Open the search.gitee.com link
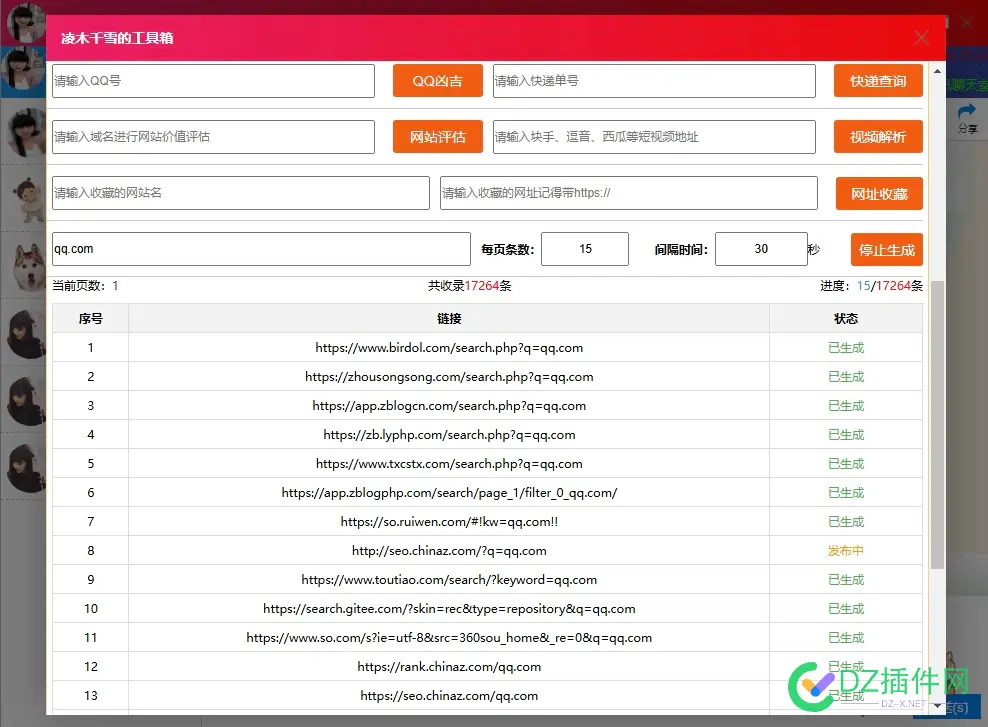 tap(449, 609)
